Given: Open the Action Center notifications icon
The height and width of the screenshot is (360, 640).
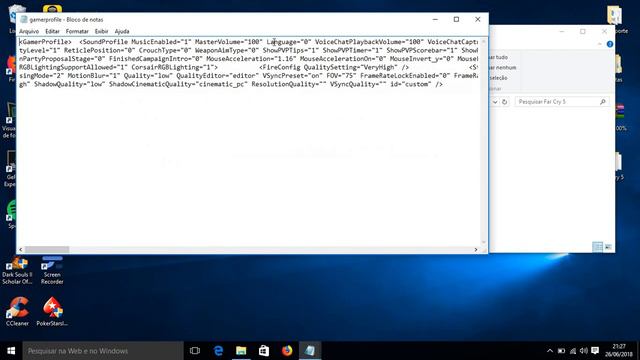Looking at the screenshot, I should [x=595, y=351].
